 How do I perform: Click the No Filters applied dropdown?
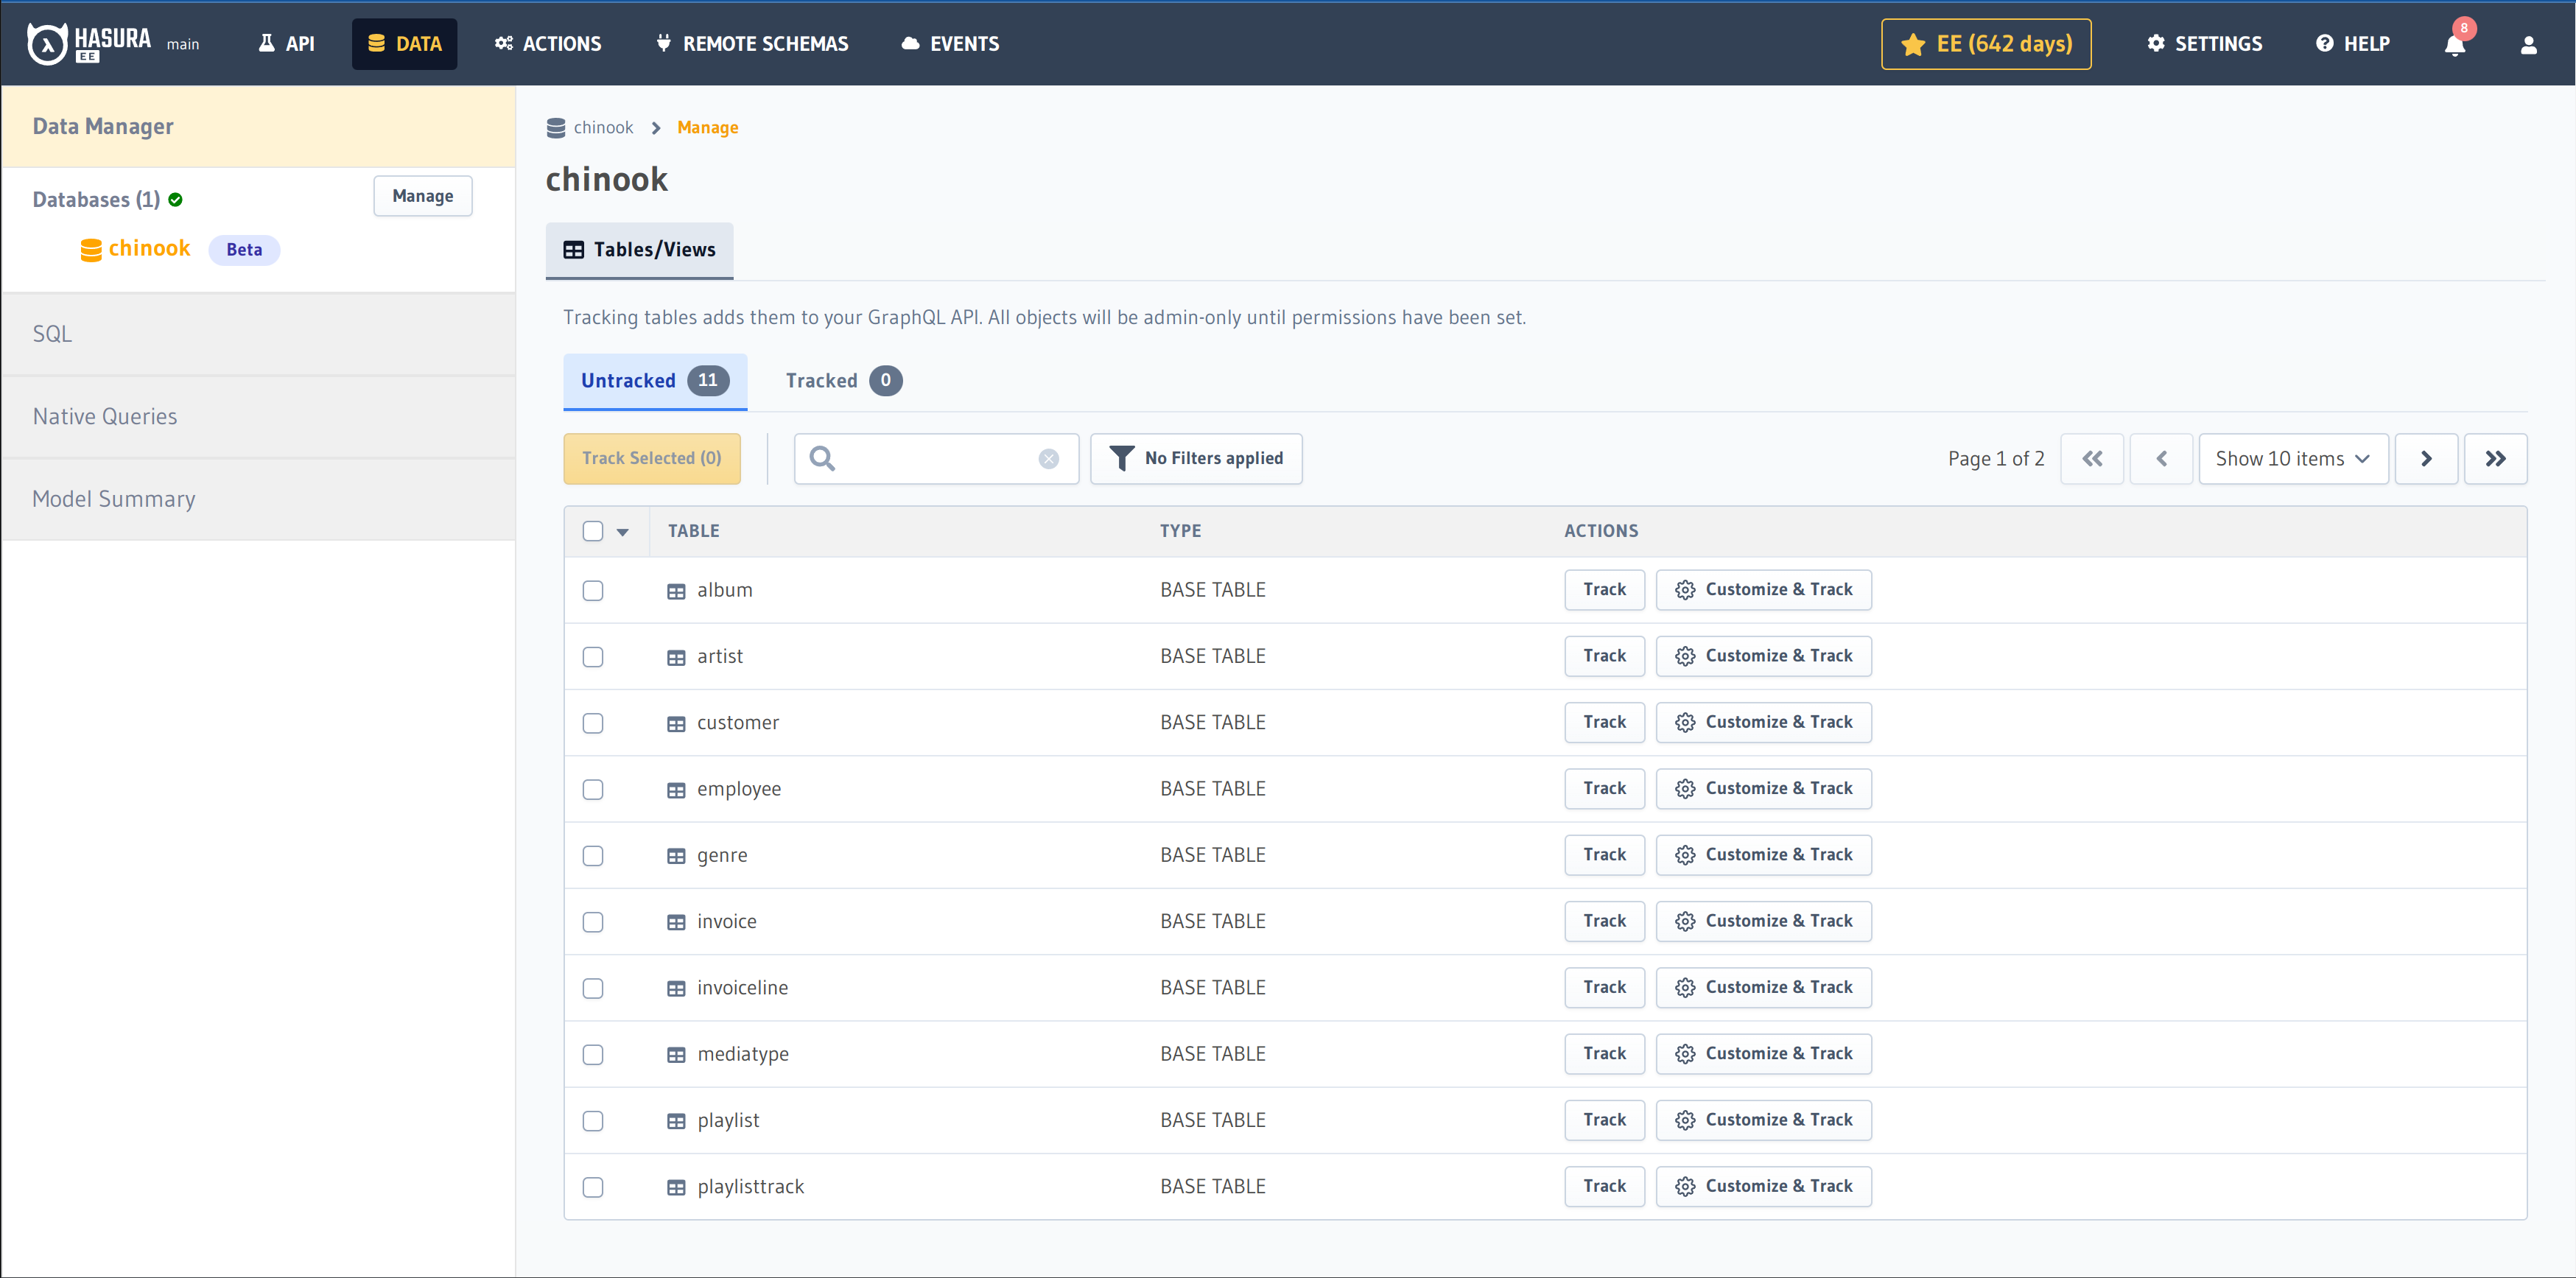1194,458
